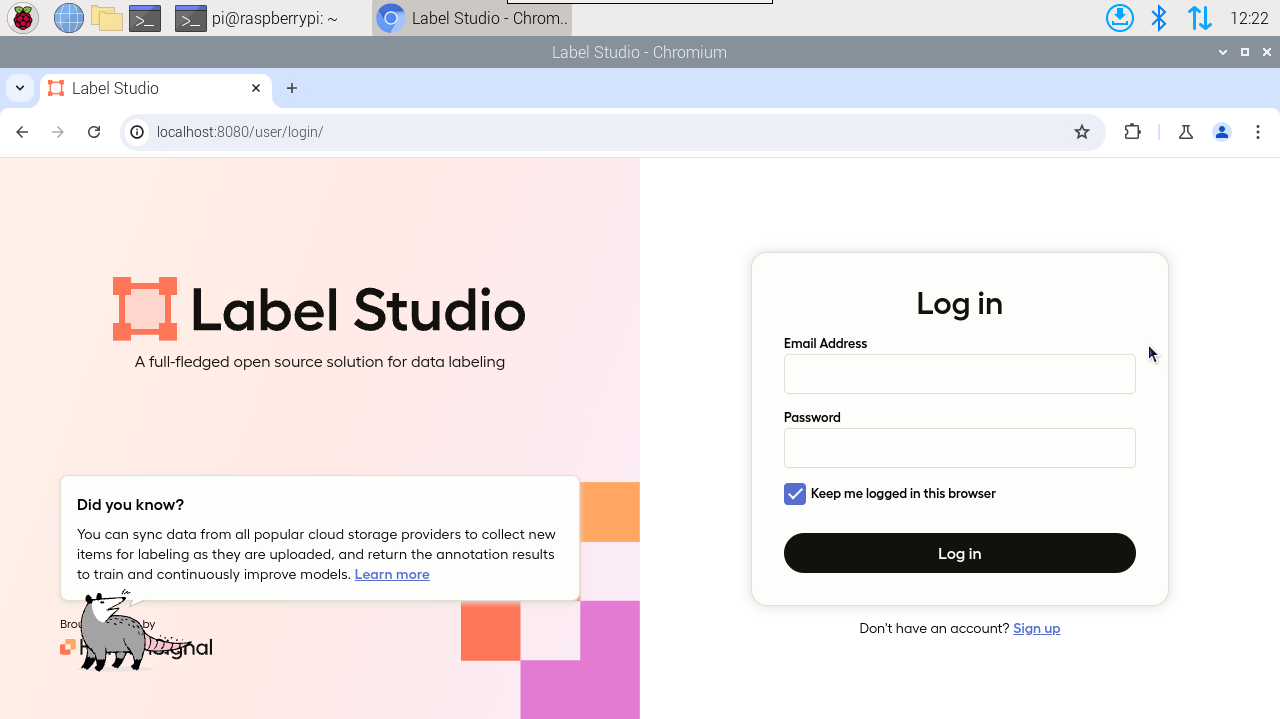Click the Label Studio logo

[319, 309]
